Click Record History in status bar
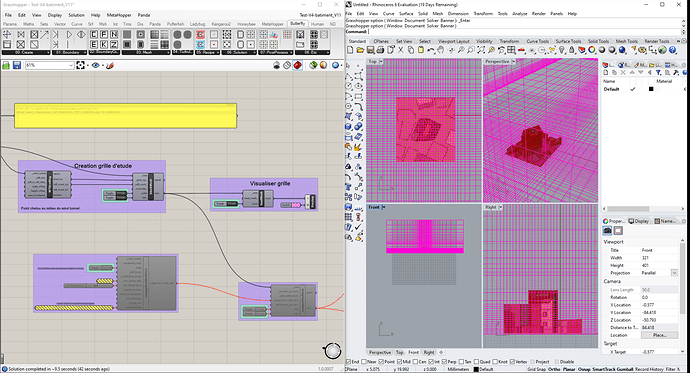690x373 pixels. pyautogui.click(x=649, y=369)
